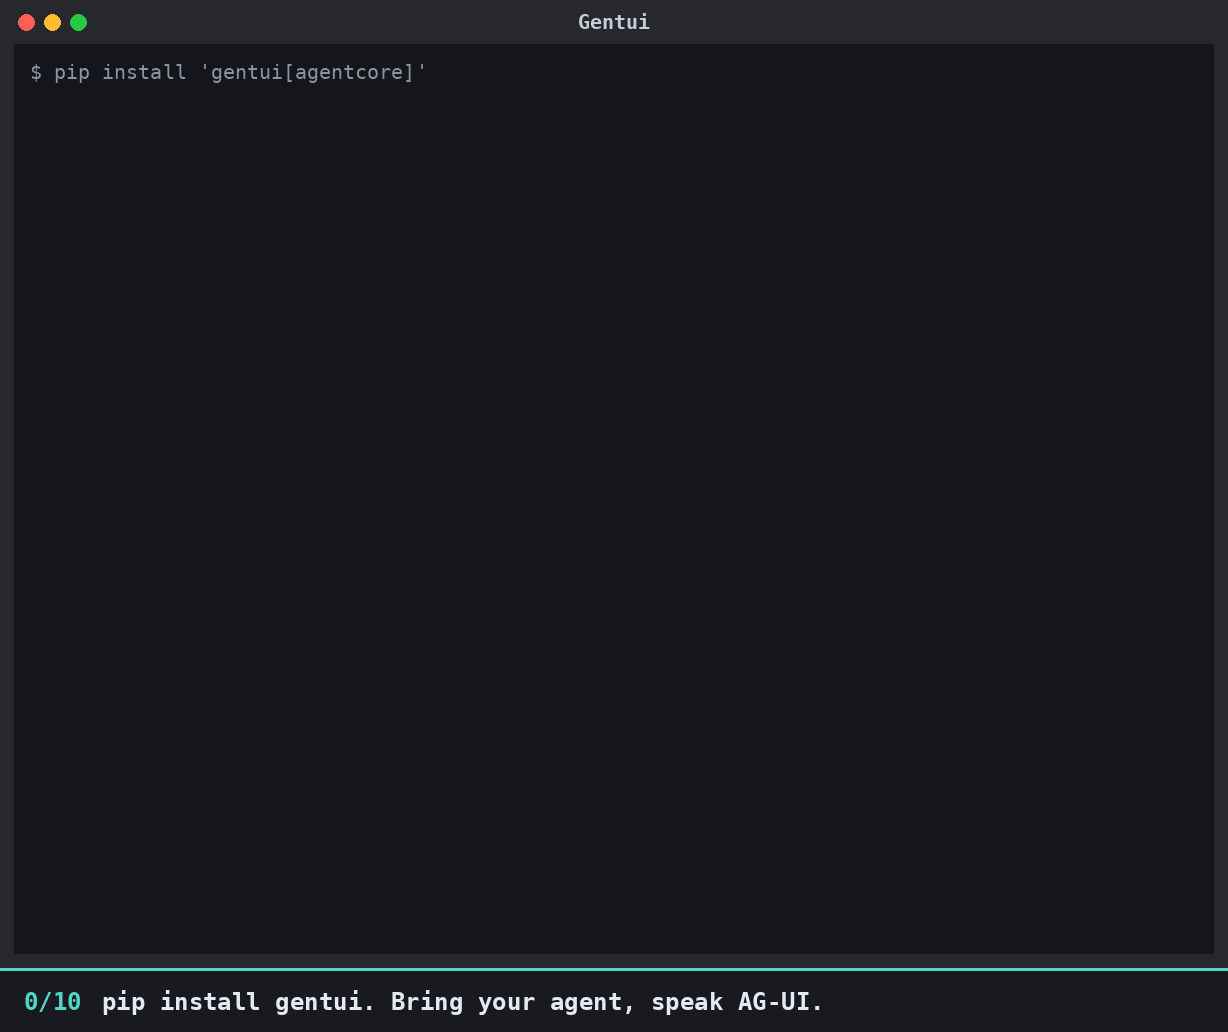This screenshot has width=1228, height=1032.
Task: Select the 0/10 step counter
Action: click(x=53, y=1001)
